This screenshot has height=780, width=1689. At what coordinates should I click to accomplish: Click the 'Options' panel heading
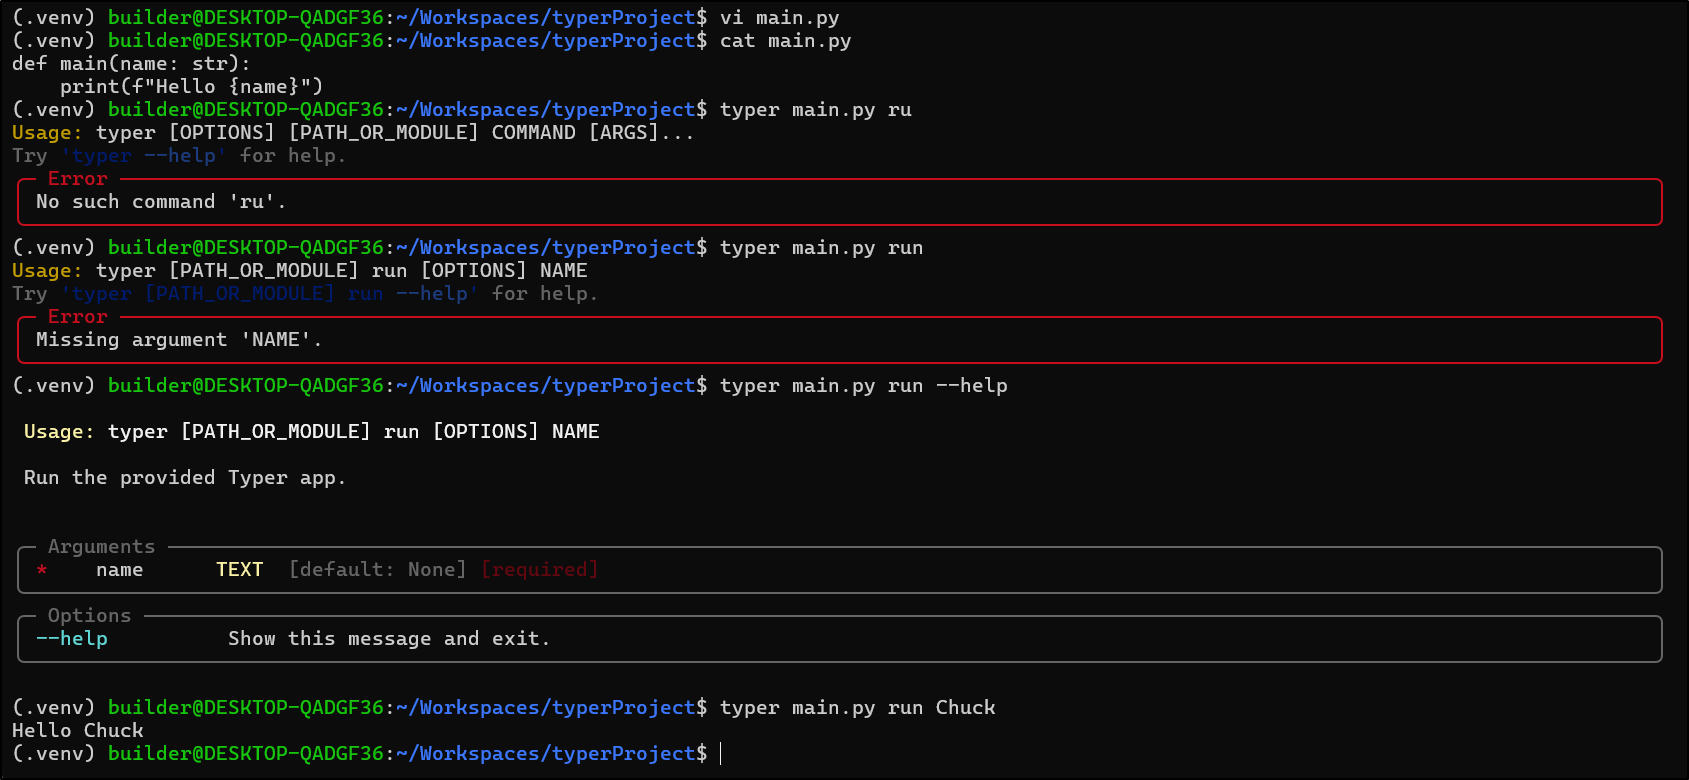(x=90, y=616)
